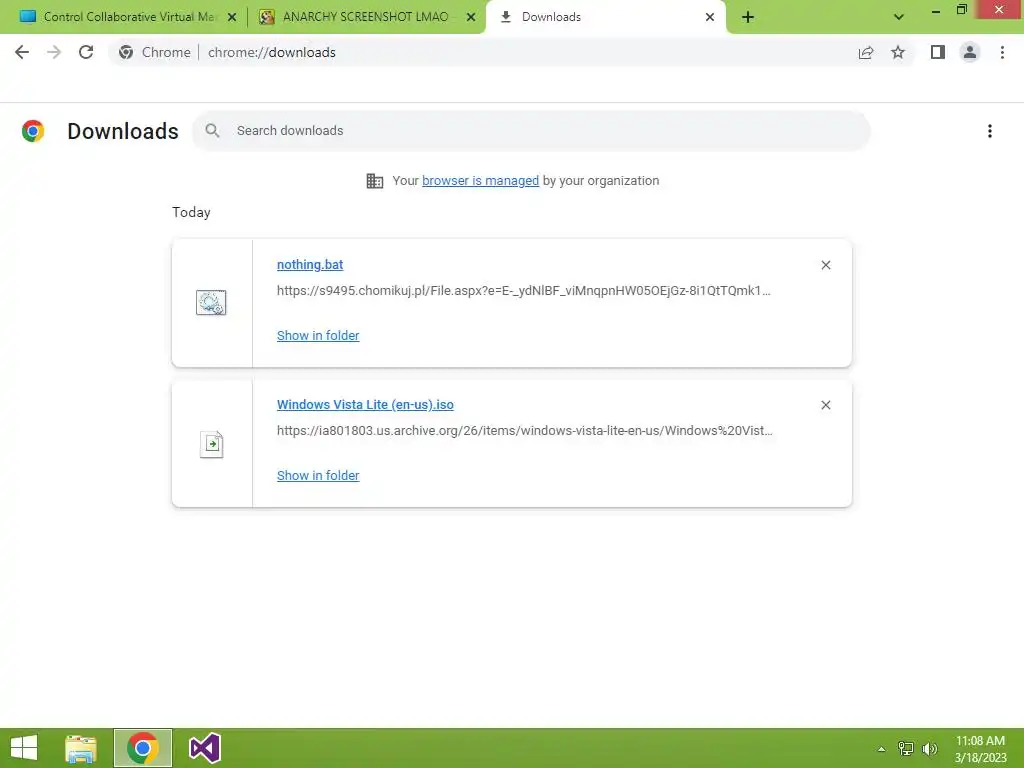Click the Windows Vista iso file icon
Viewport: 1024px width, 768px height.
coord(212,445)
